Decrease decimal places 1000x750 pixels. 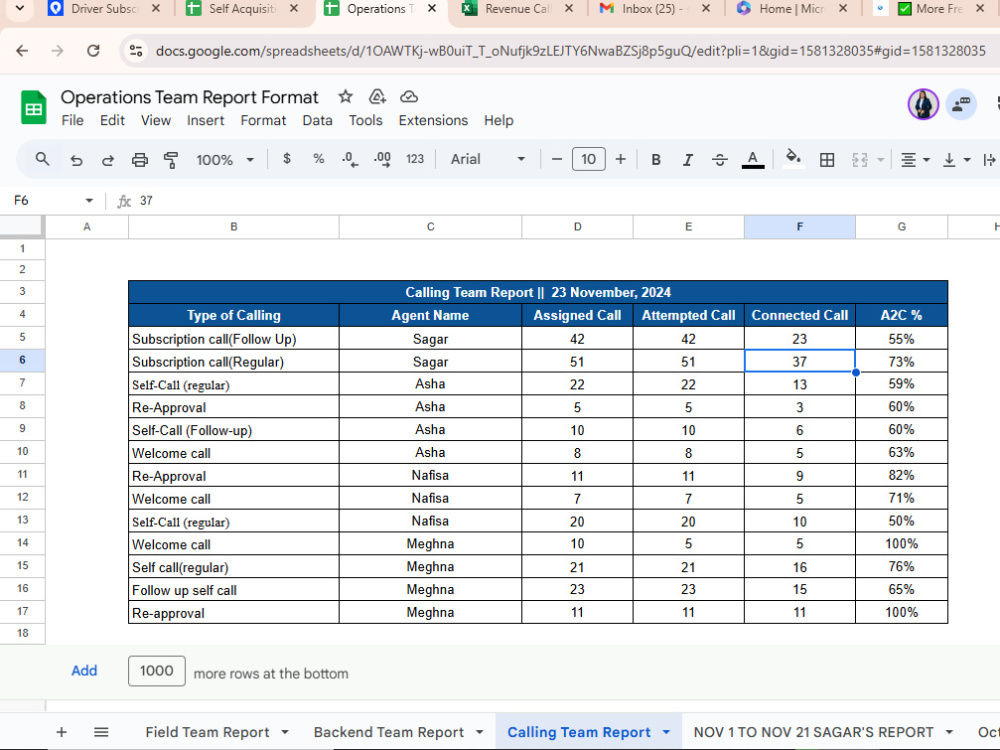point(350,159)
